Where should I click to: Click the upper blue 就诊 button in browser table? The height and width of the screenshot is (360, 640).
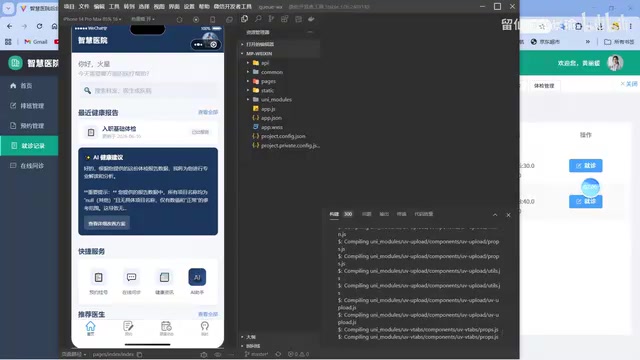(585, 166)
